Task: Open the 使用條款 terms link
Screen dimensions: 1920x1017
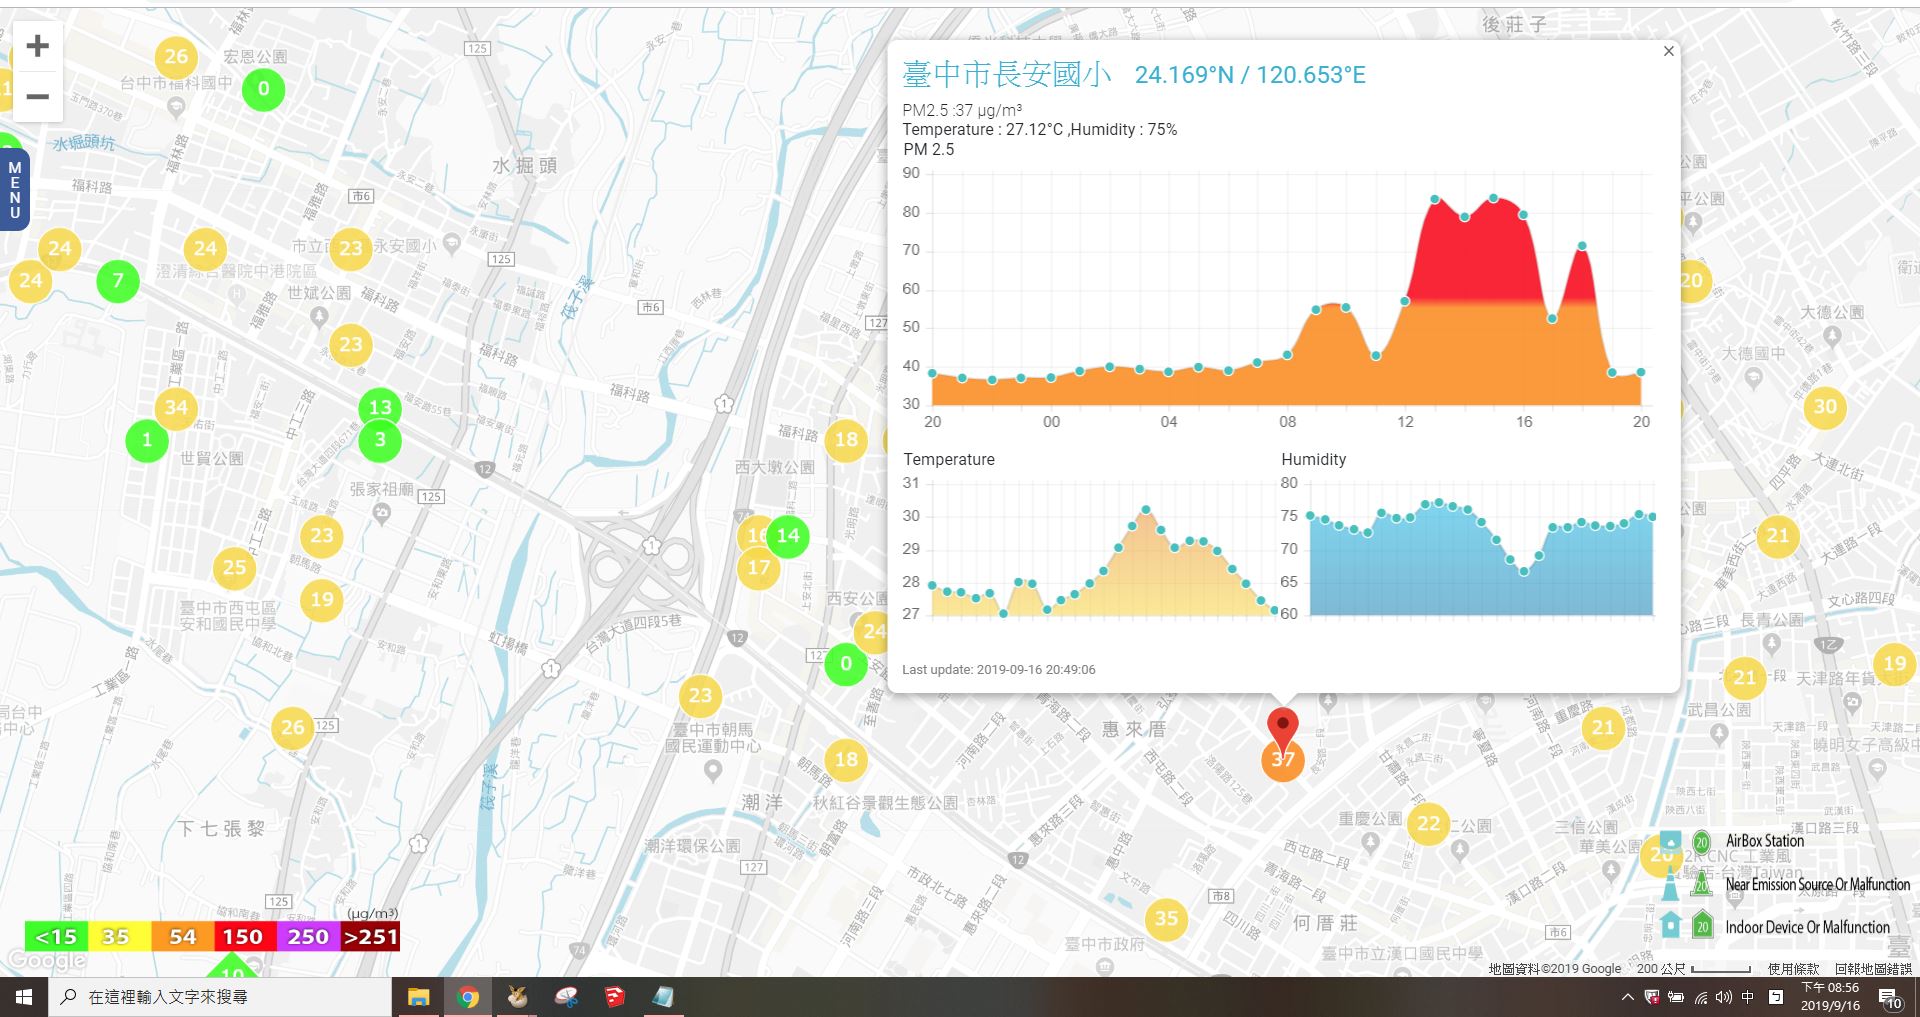Action: tap(1793, 969)
